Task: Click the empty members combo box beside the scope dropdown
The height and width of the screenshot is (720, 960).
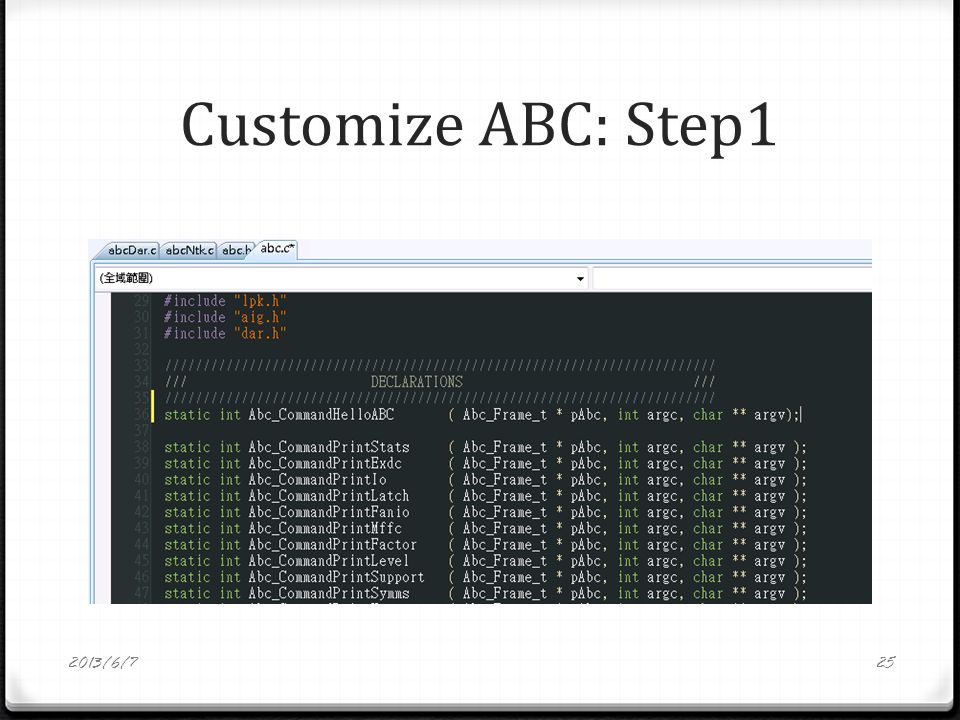Action: 732,279
